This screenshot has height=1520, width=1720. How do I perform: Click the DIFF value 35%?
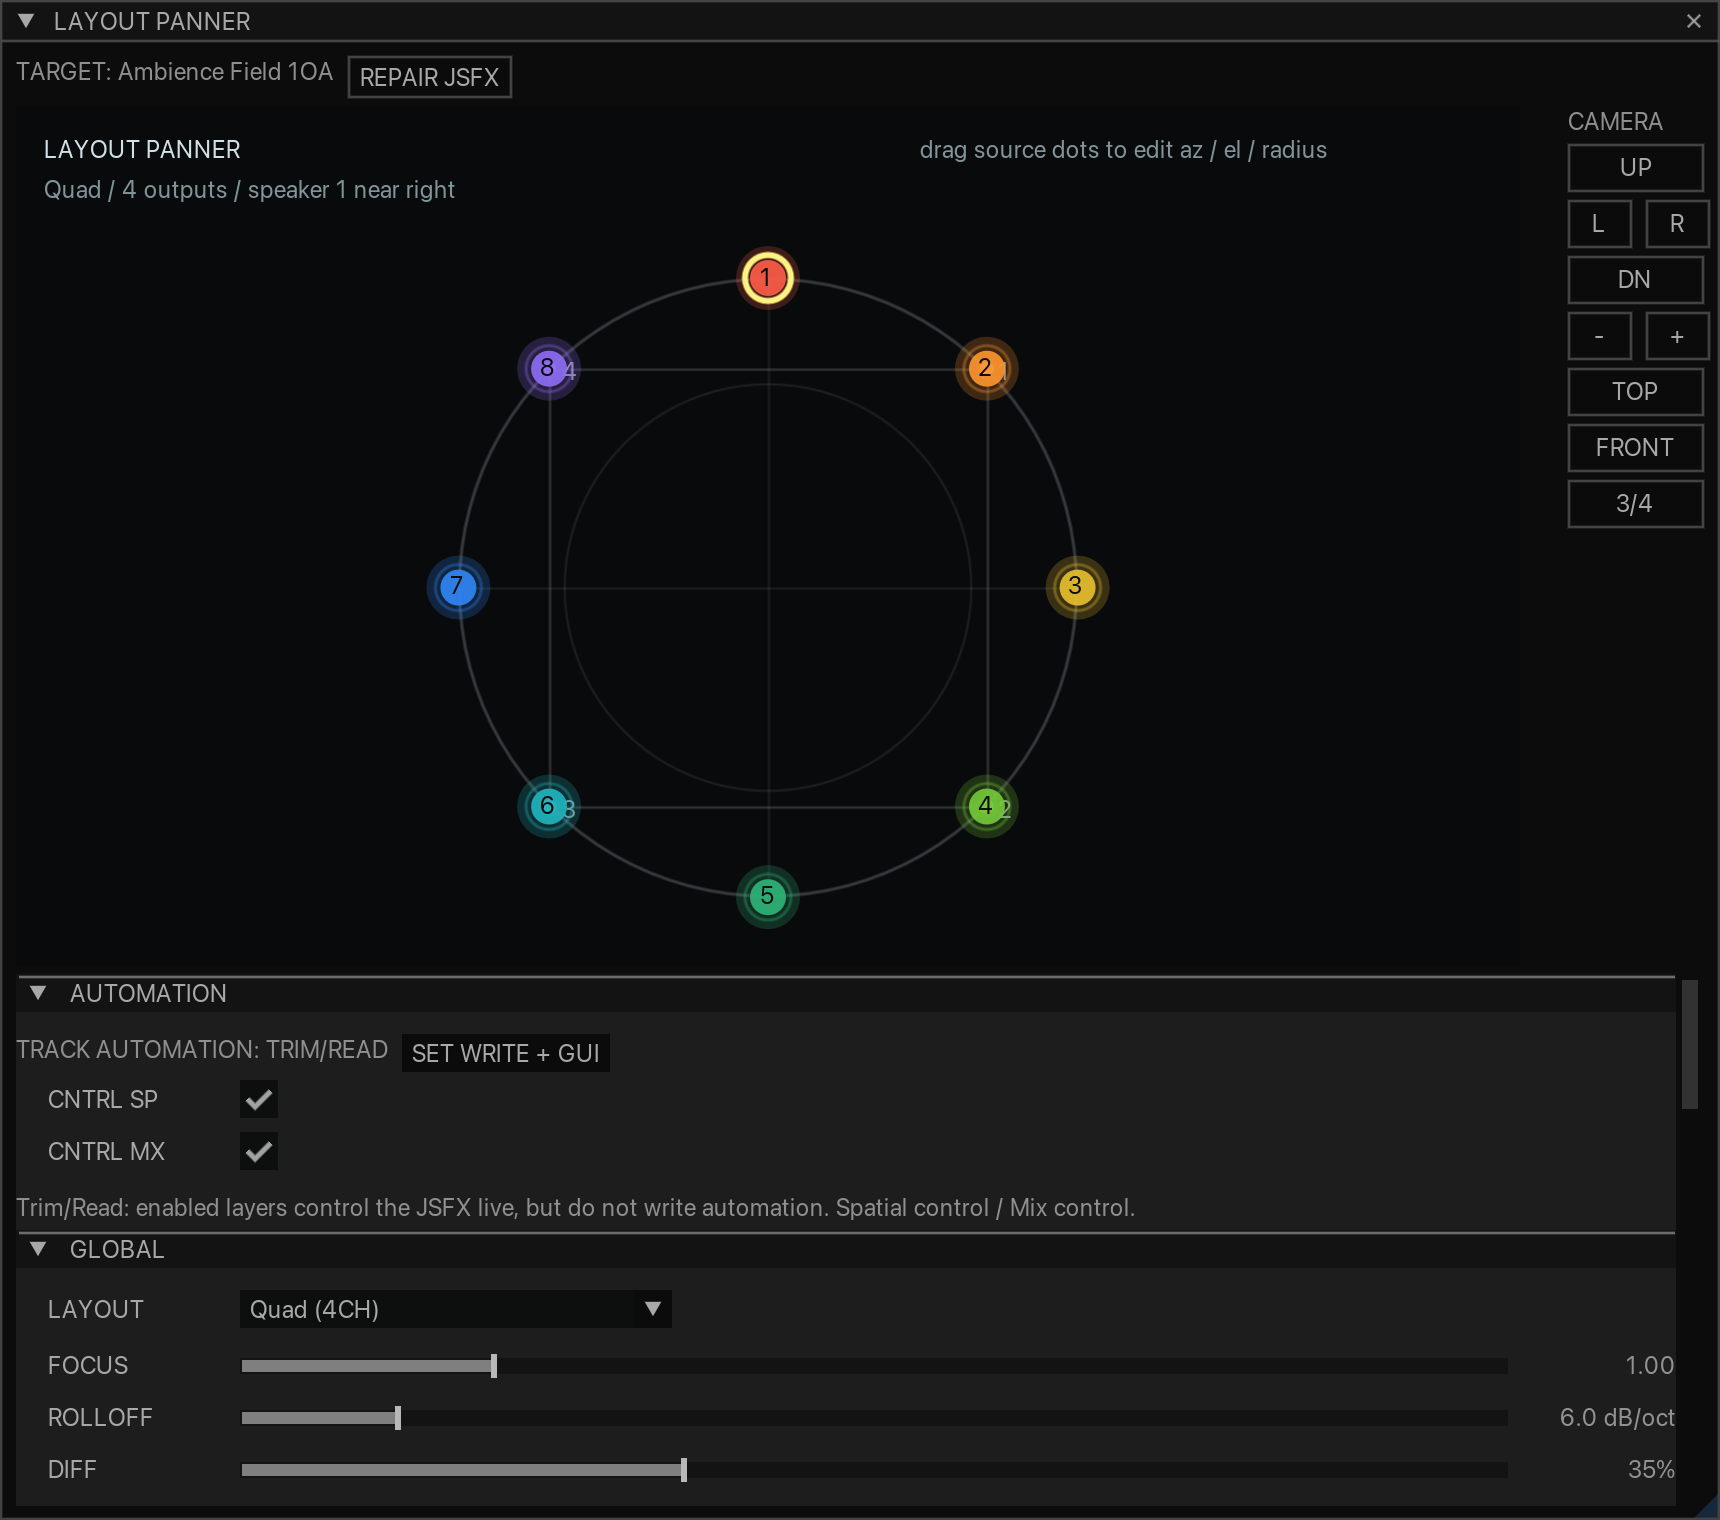(x=1651, y=1469)
